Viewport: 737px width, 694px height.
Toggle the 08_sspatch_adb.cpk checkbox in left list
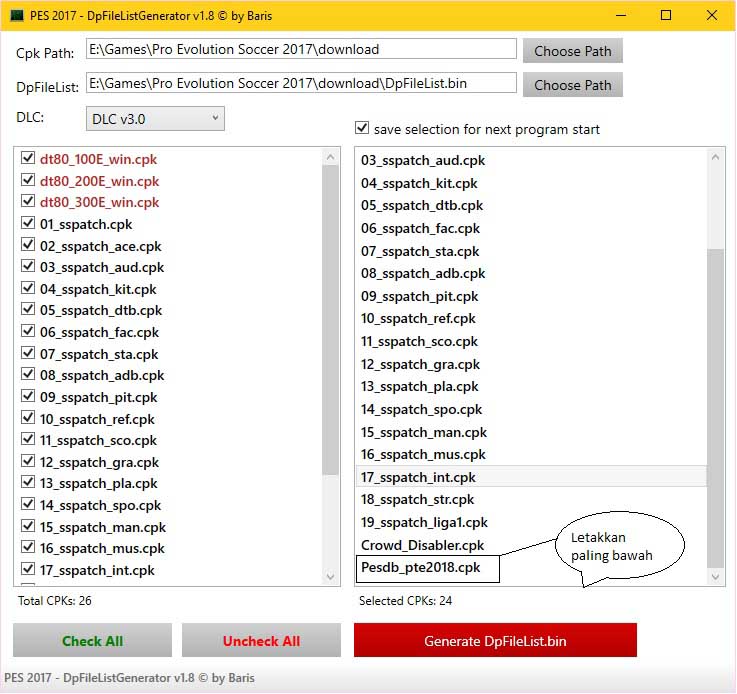click(x=28, y=374)
